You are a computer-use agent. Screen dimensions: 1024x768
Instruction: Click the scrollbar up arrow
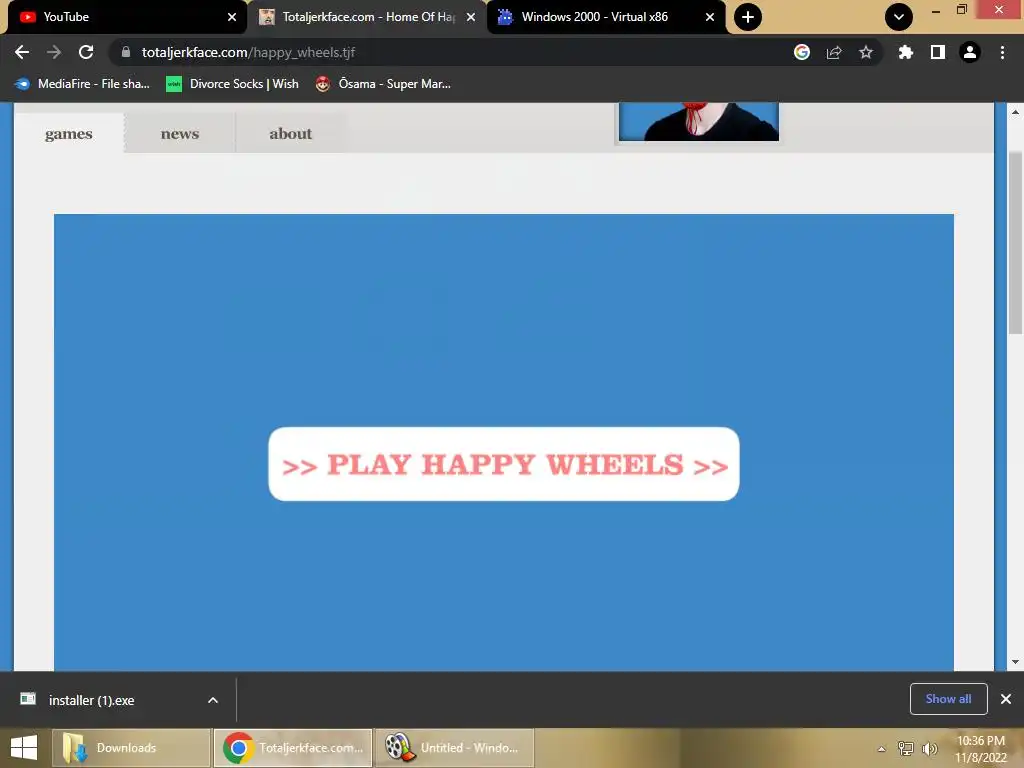tap(1015, 112)
